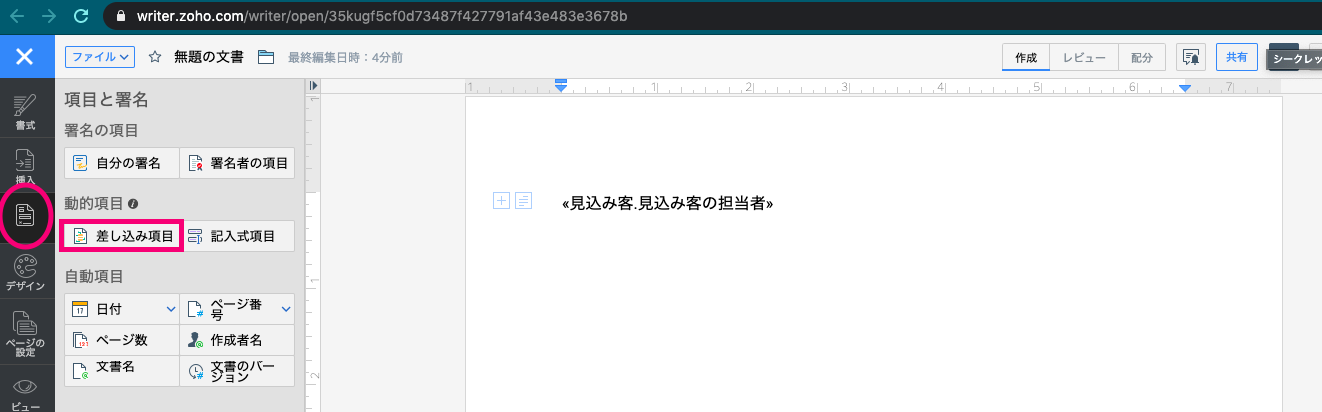Expand the ページ番号 dropdown arrow

287,309
